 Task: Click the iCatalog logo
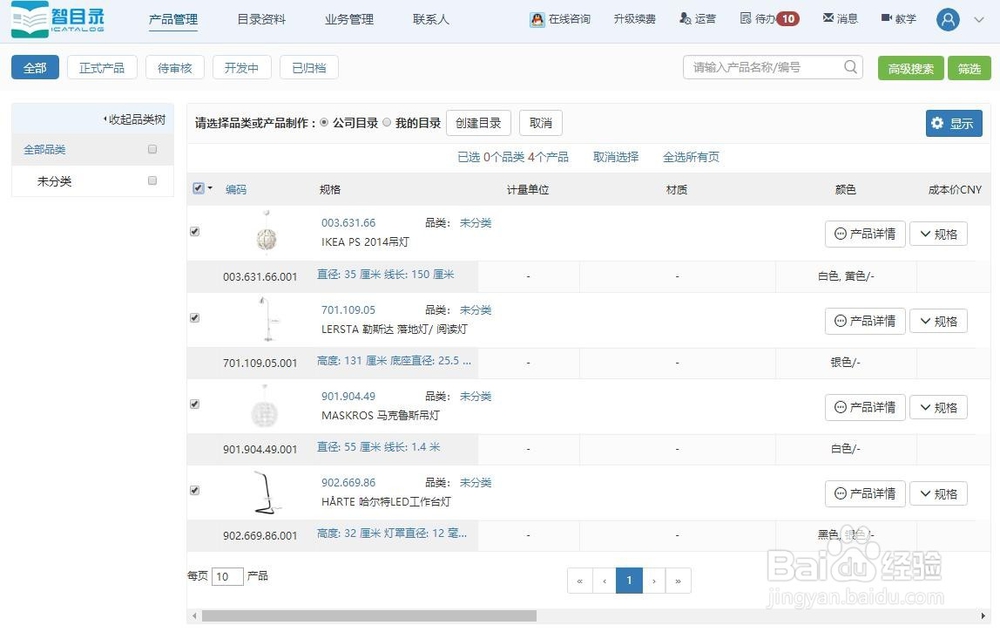point(58,19)
